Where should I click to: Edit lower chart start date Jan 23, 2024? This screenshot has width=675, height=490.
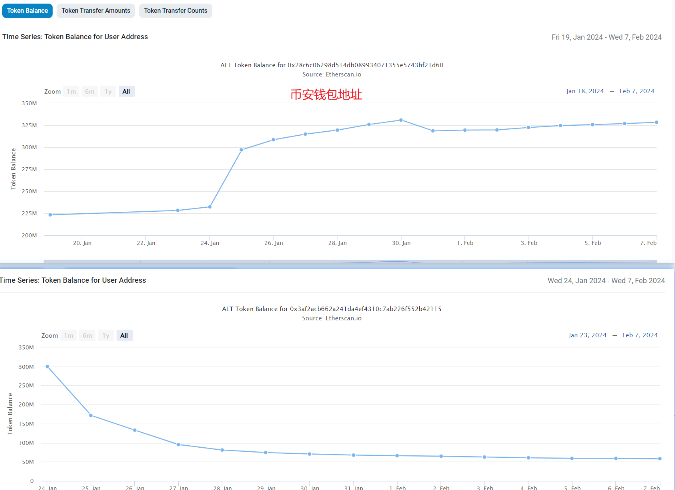[586, 335]
